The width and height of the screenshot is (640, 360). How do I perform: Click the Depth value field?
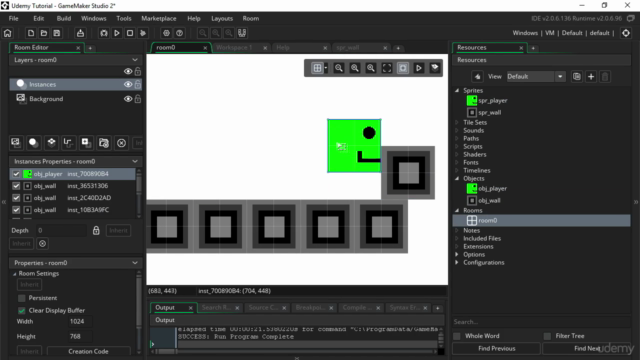[61, 231]
